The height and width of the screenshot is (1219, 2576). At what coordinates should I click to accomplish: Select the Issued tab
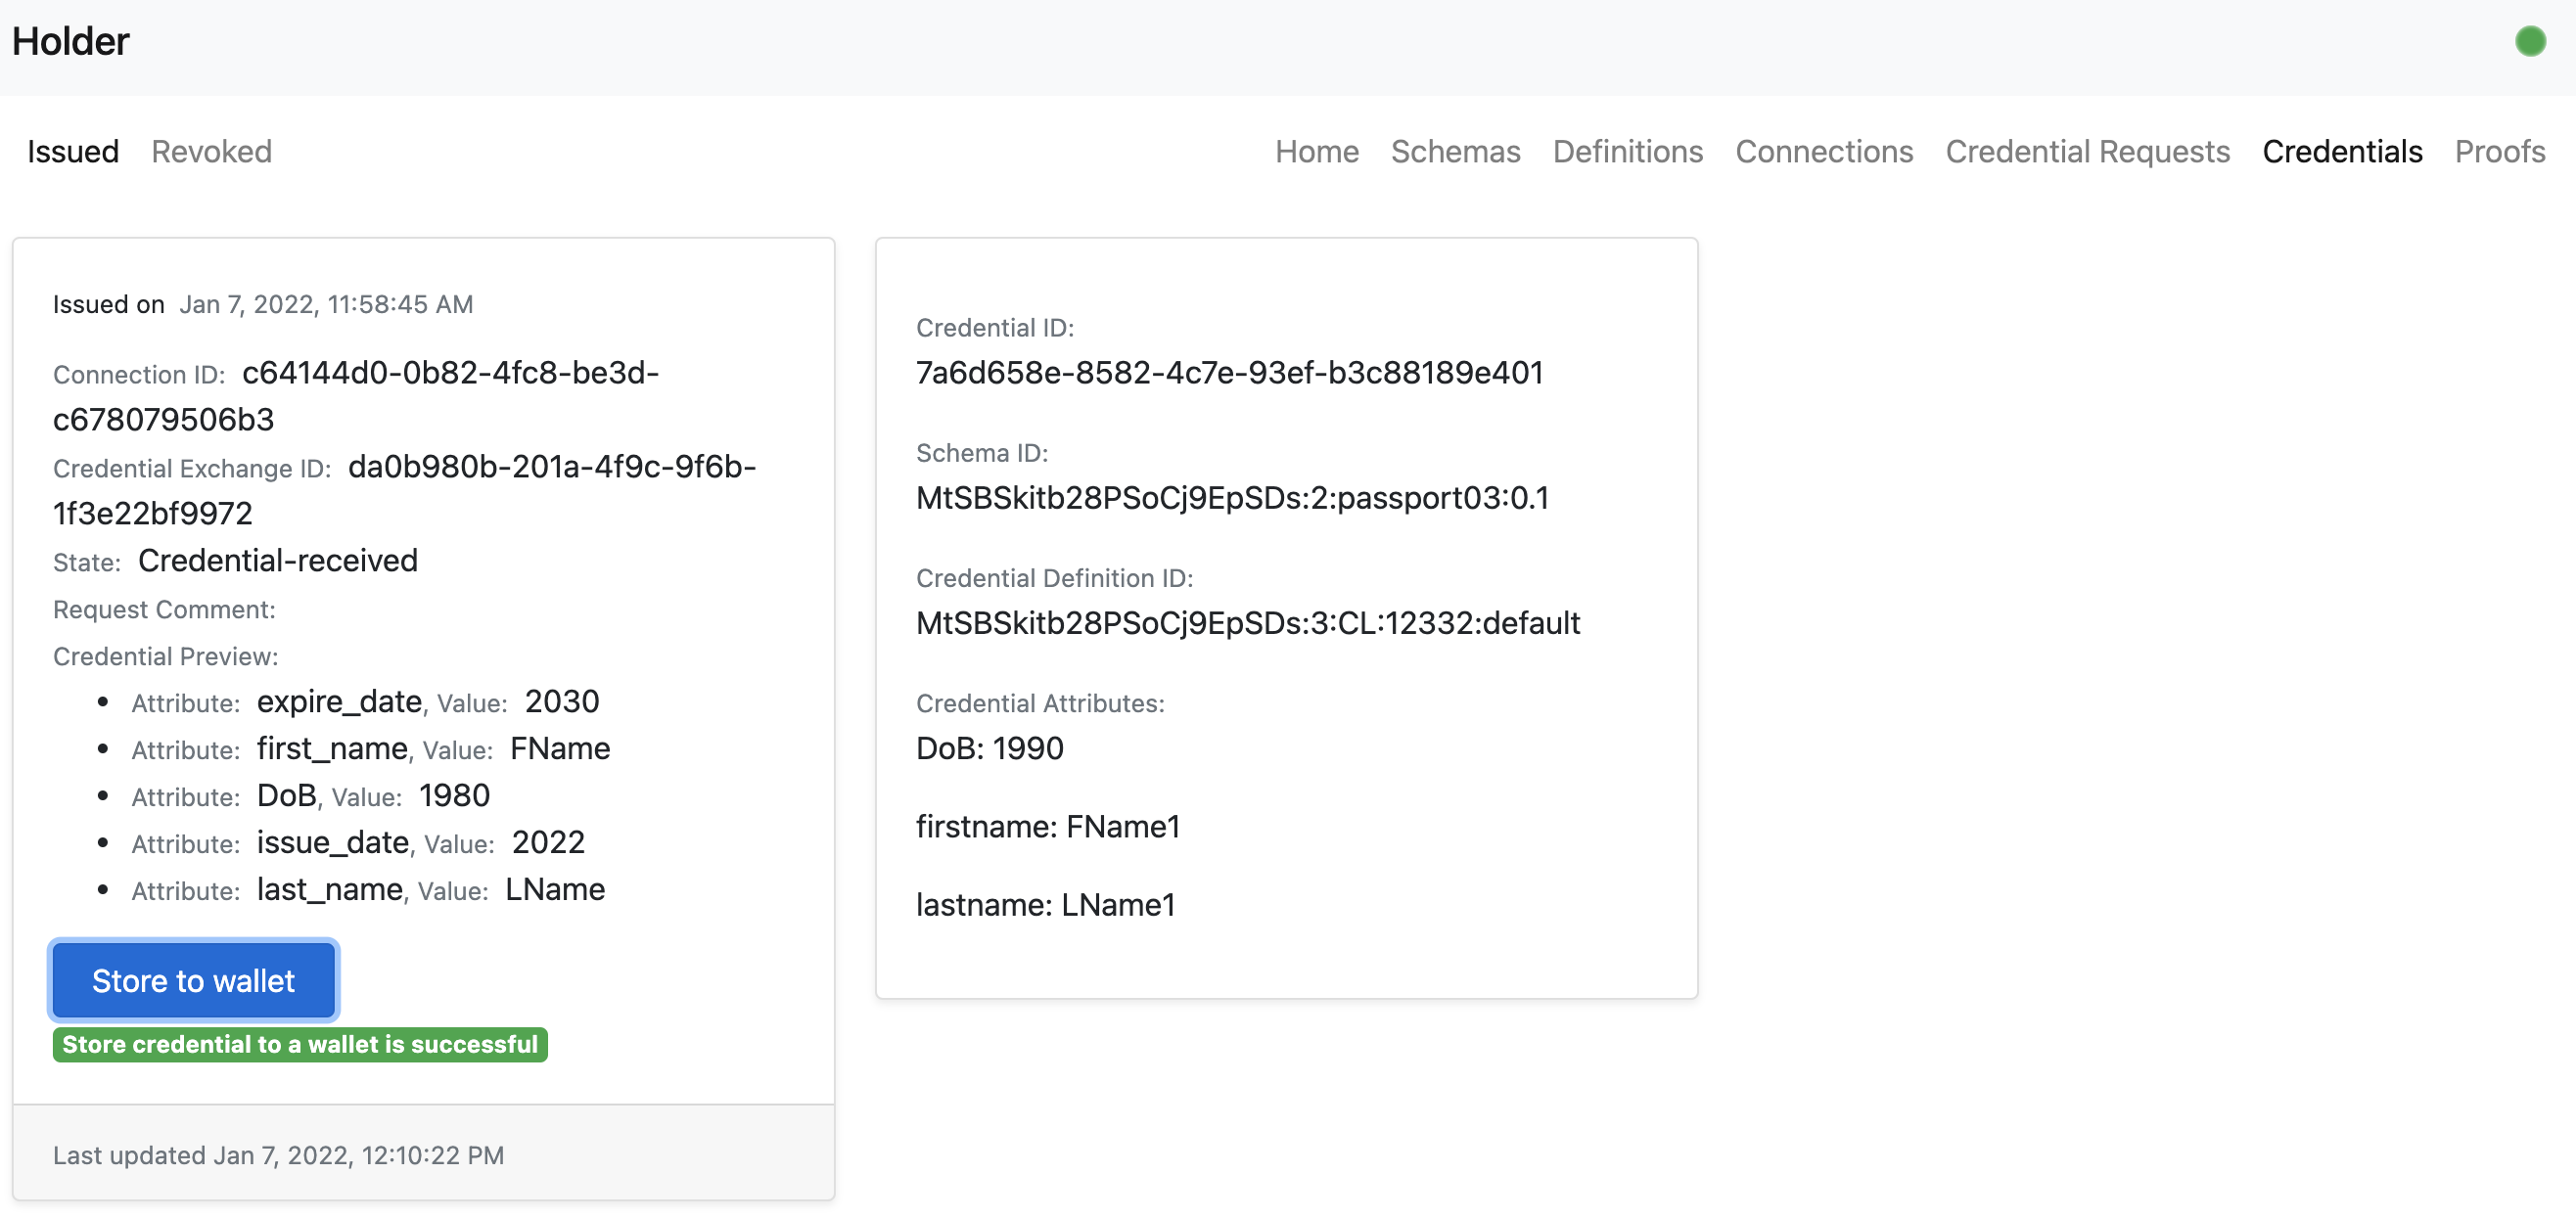pos(73,151)
